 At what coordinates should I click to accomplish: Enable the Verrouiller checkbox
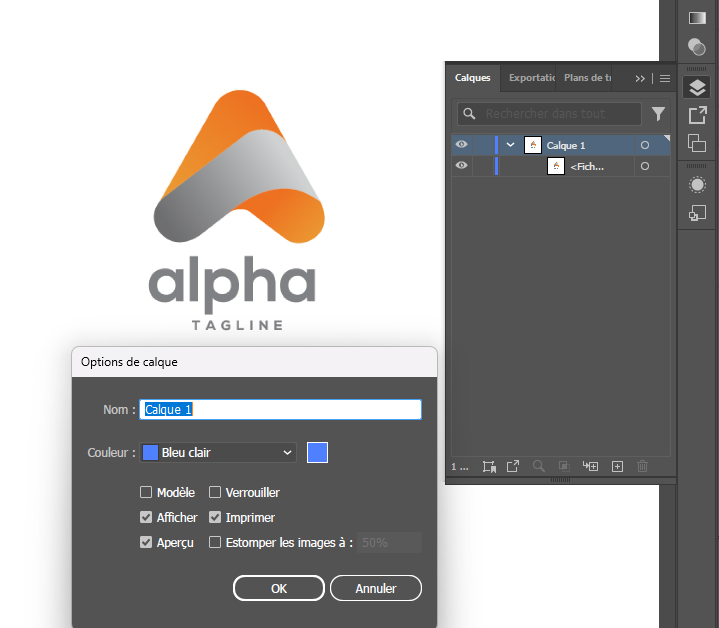tap(215, 492)
